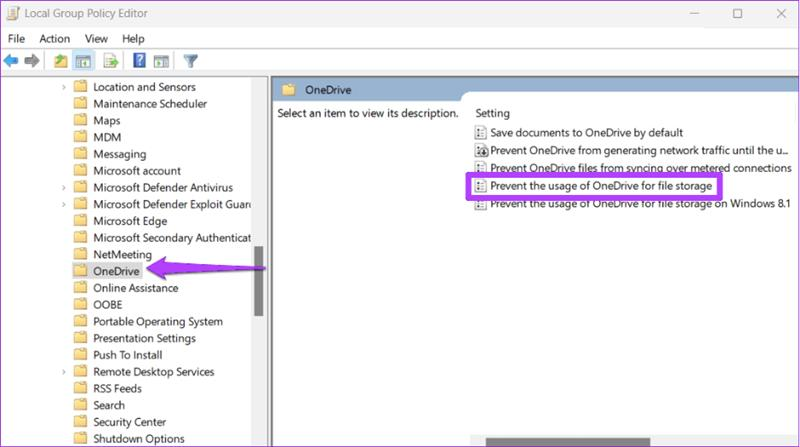
Task: Click the Maps folder icon
Action: 80,120
